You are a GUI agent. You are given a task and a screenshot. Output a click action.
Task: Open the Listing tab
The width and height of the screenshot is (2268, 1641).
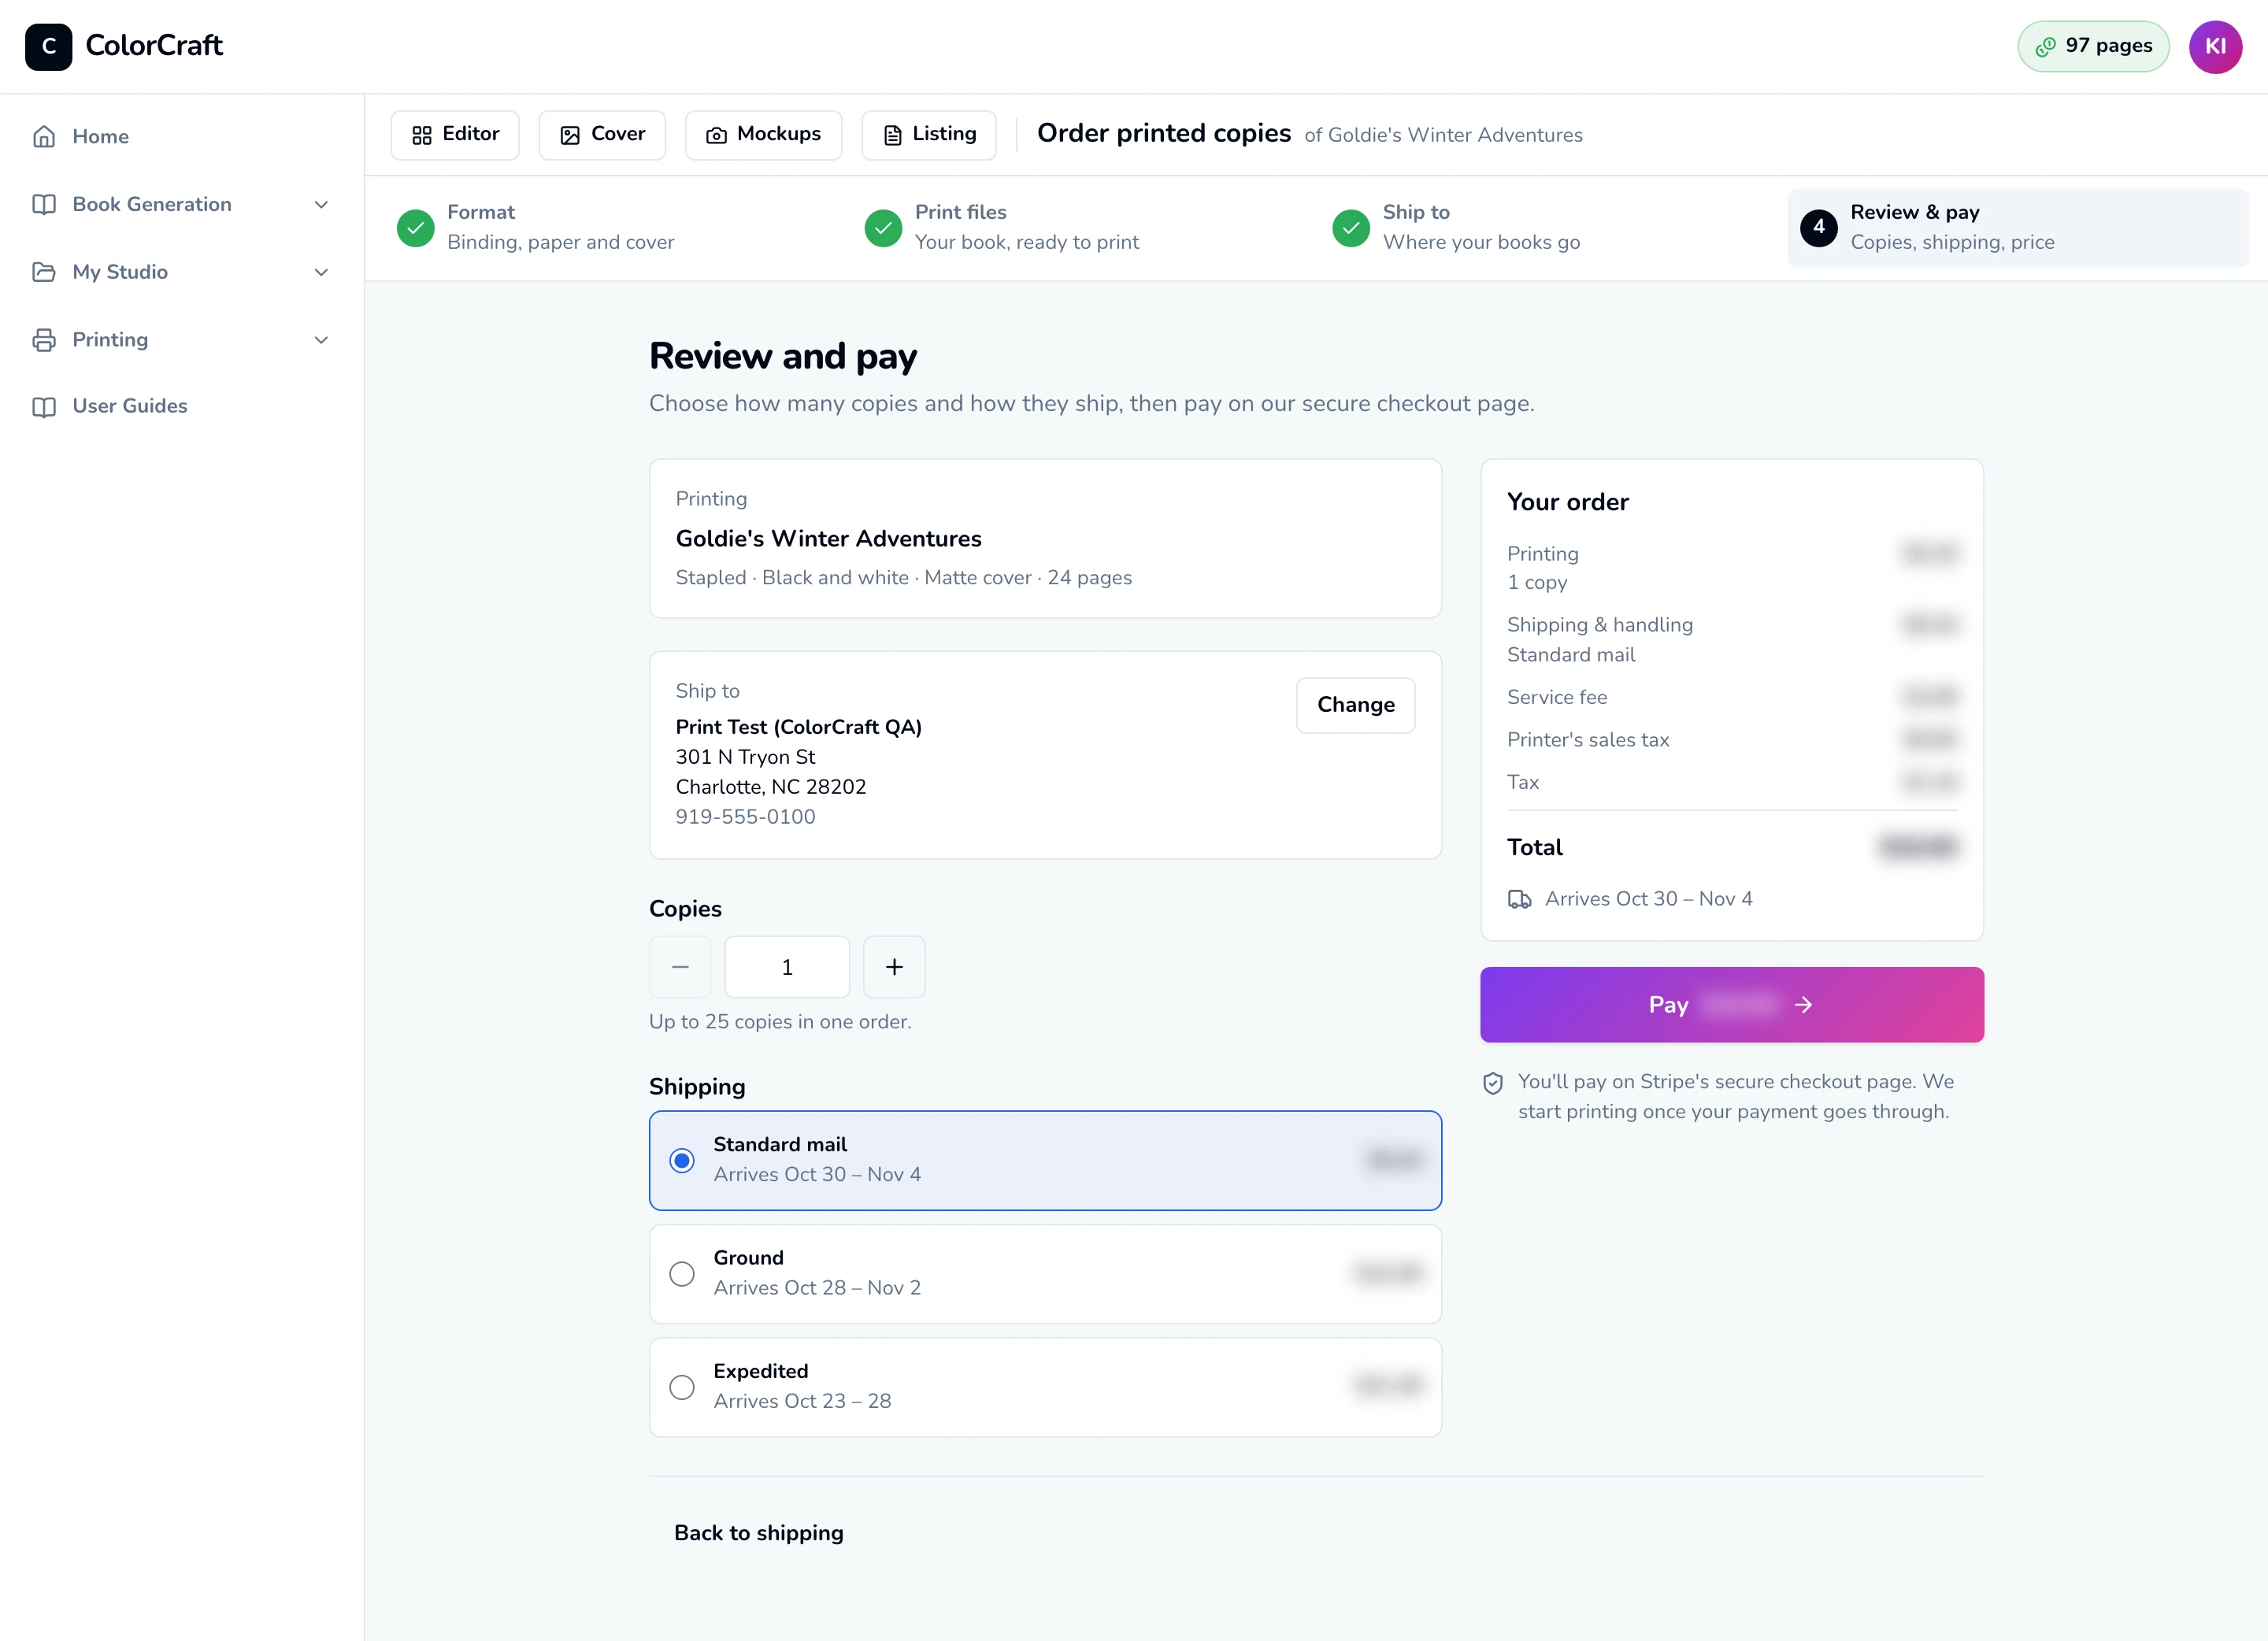pos(929,134)
